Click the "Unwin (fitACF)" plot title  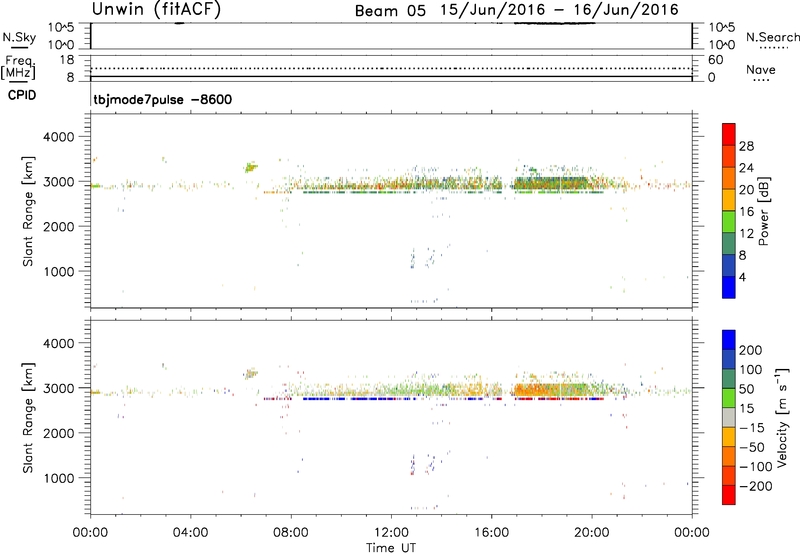point(156,9)
